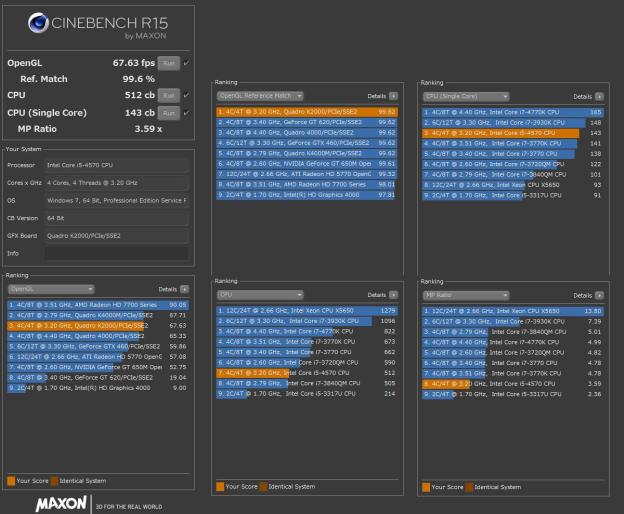The width and height of the screenshot is (624, 514).
Task: Open the OpenGL ranking dropdown
Action: coord(51,289)
